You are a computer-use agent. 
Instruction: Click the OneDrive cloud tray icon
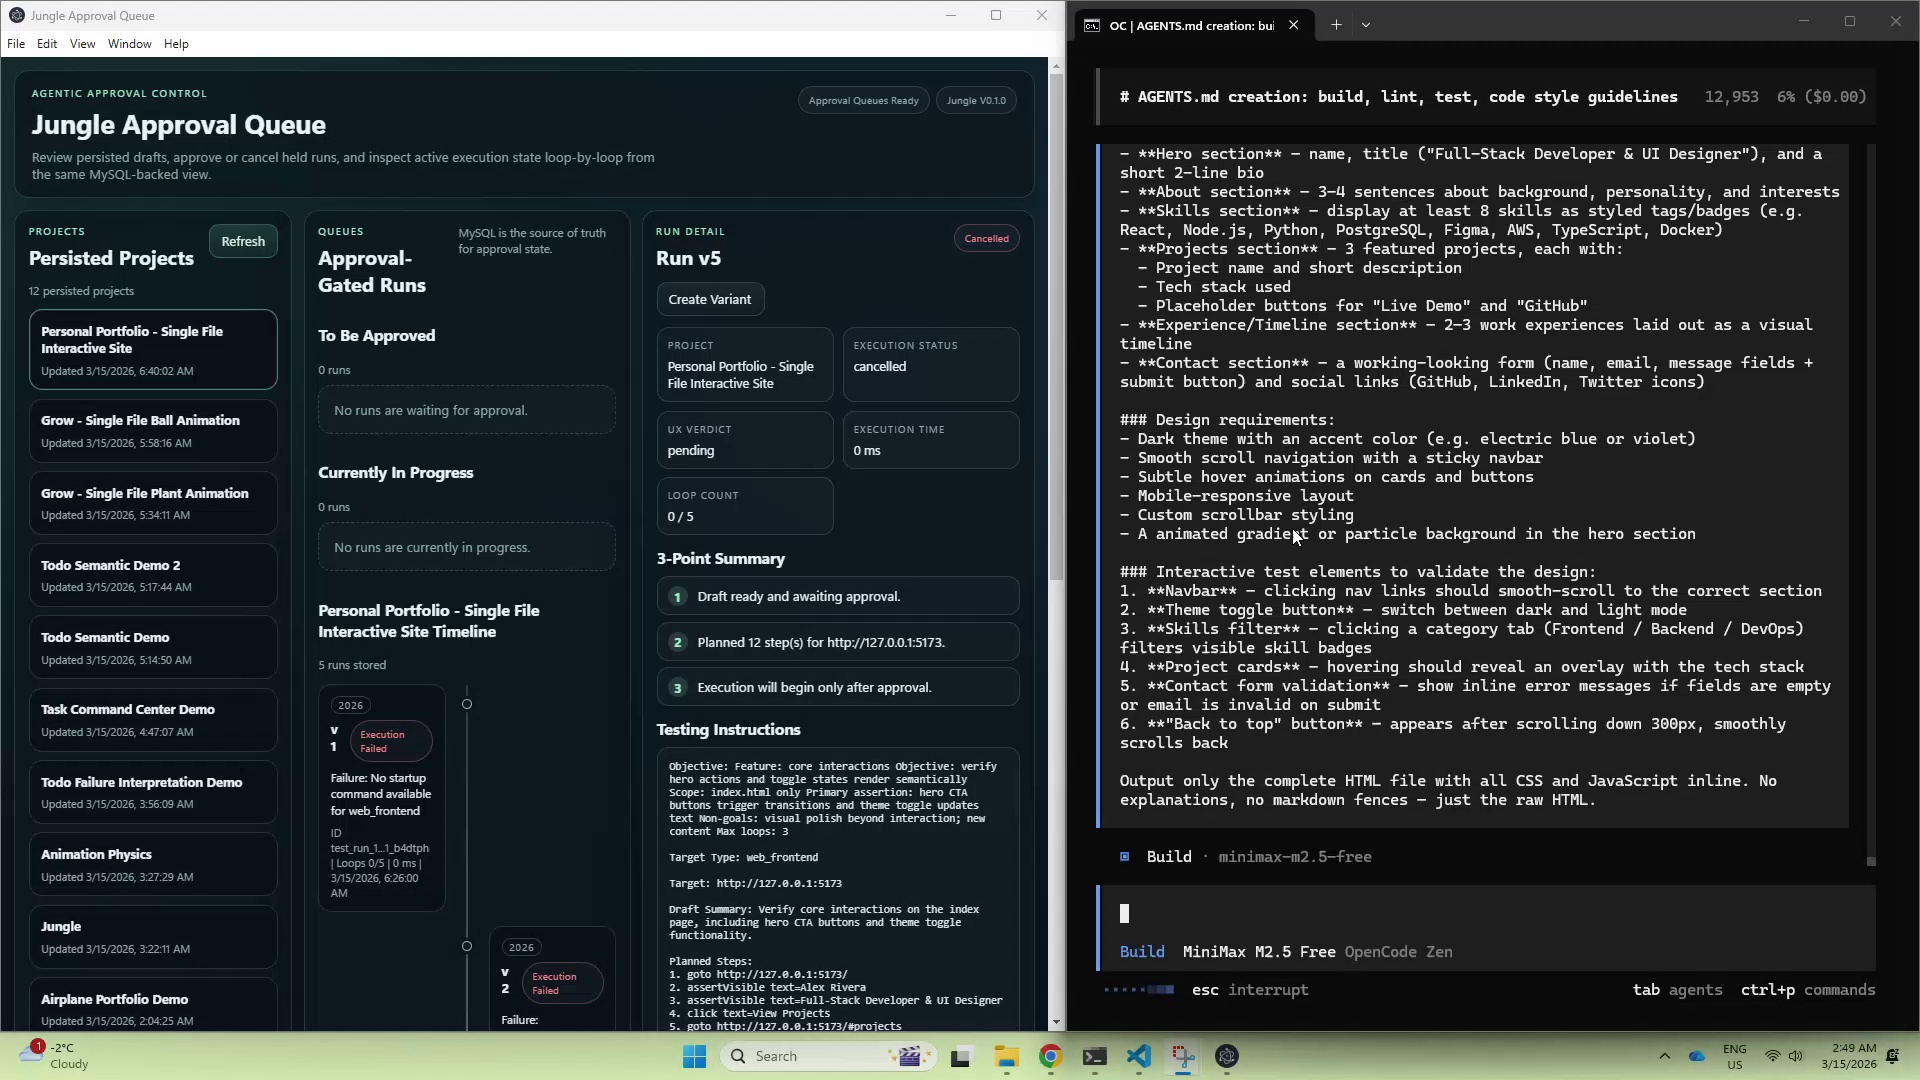(x=1697, y=1056)
